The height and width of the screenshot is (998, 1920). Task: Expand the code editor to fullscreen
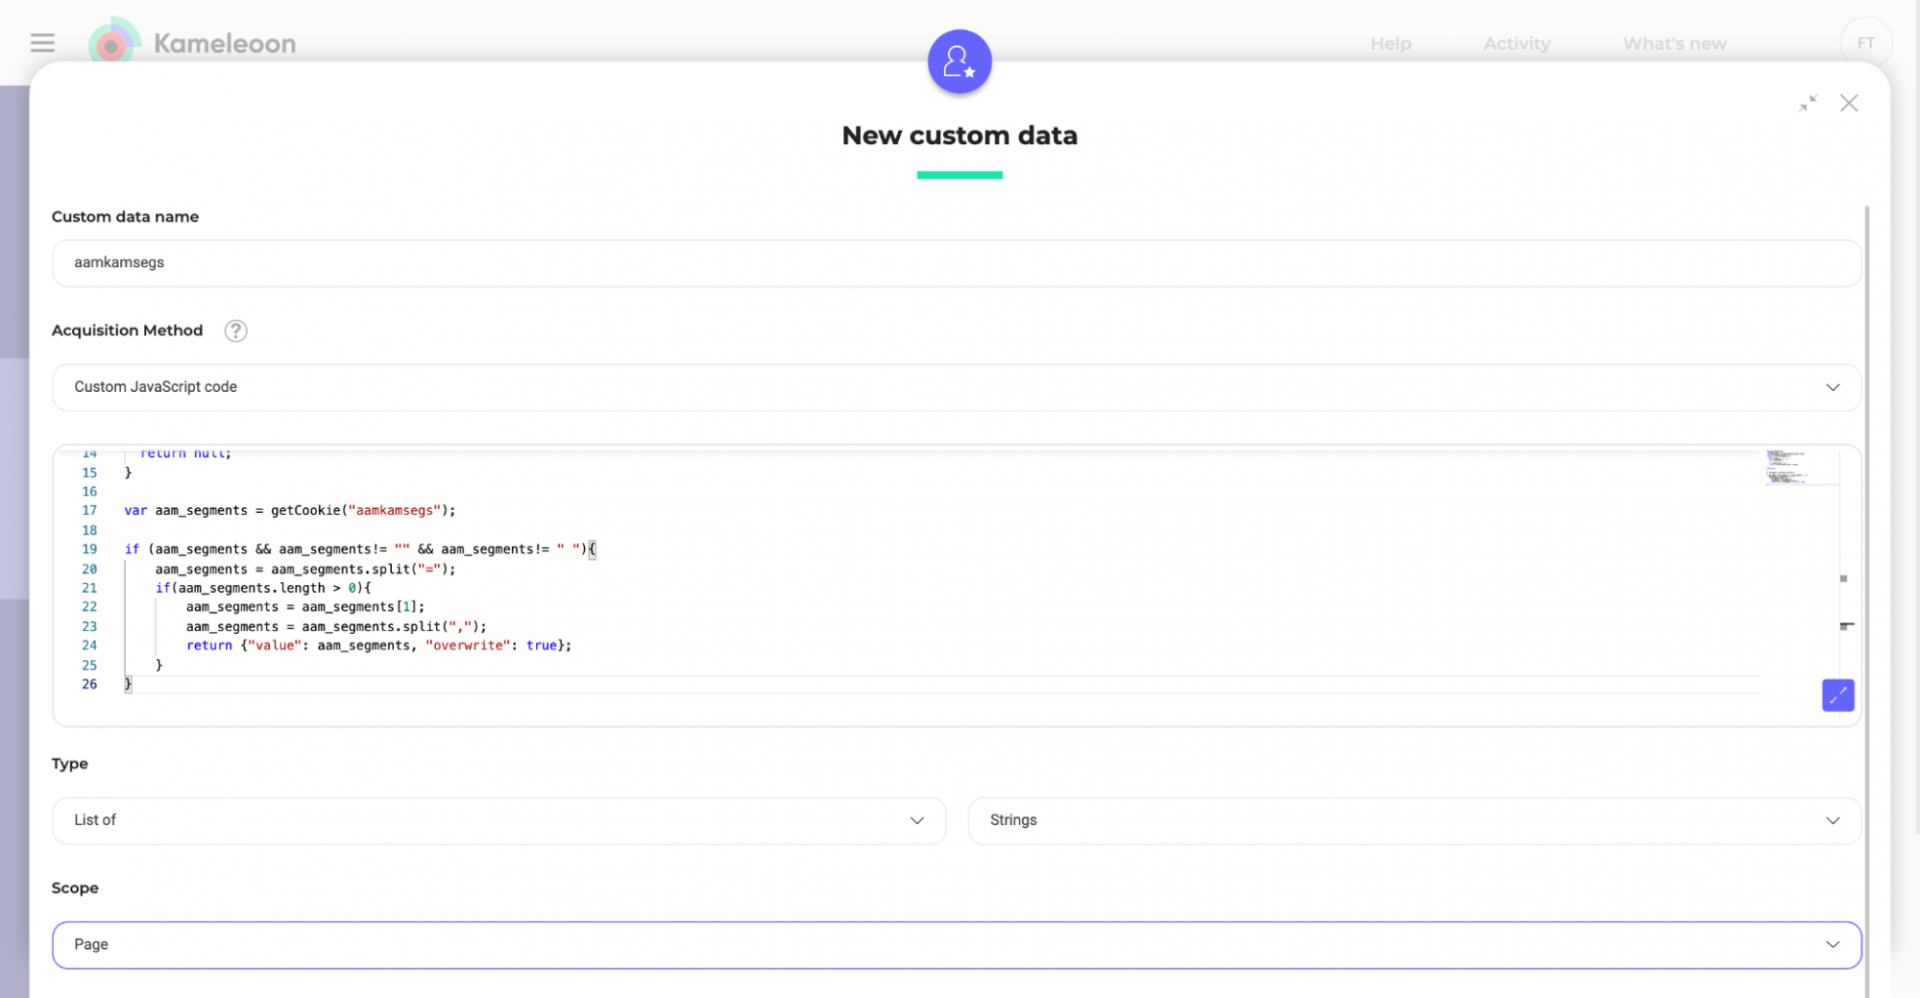[1837, 695]
